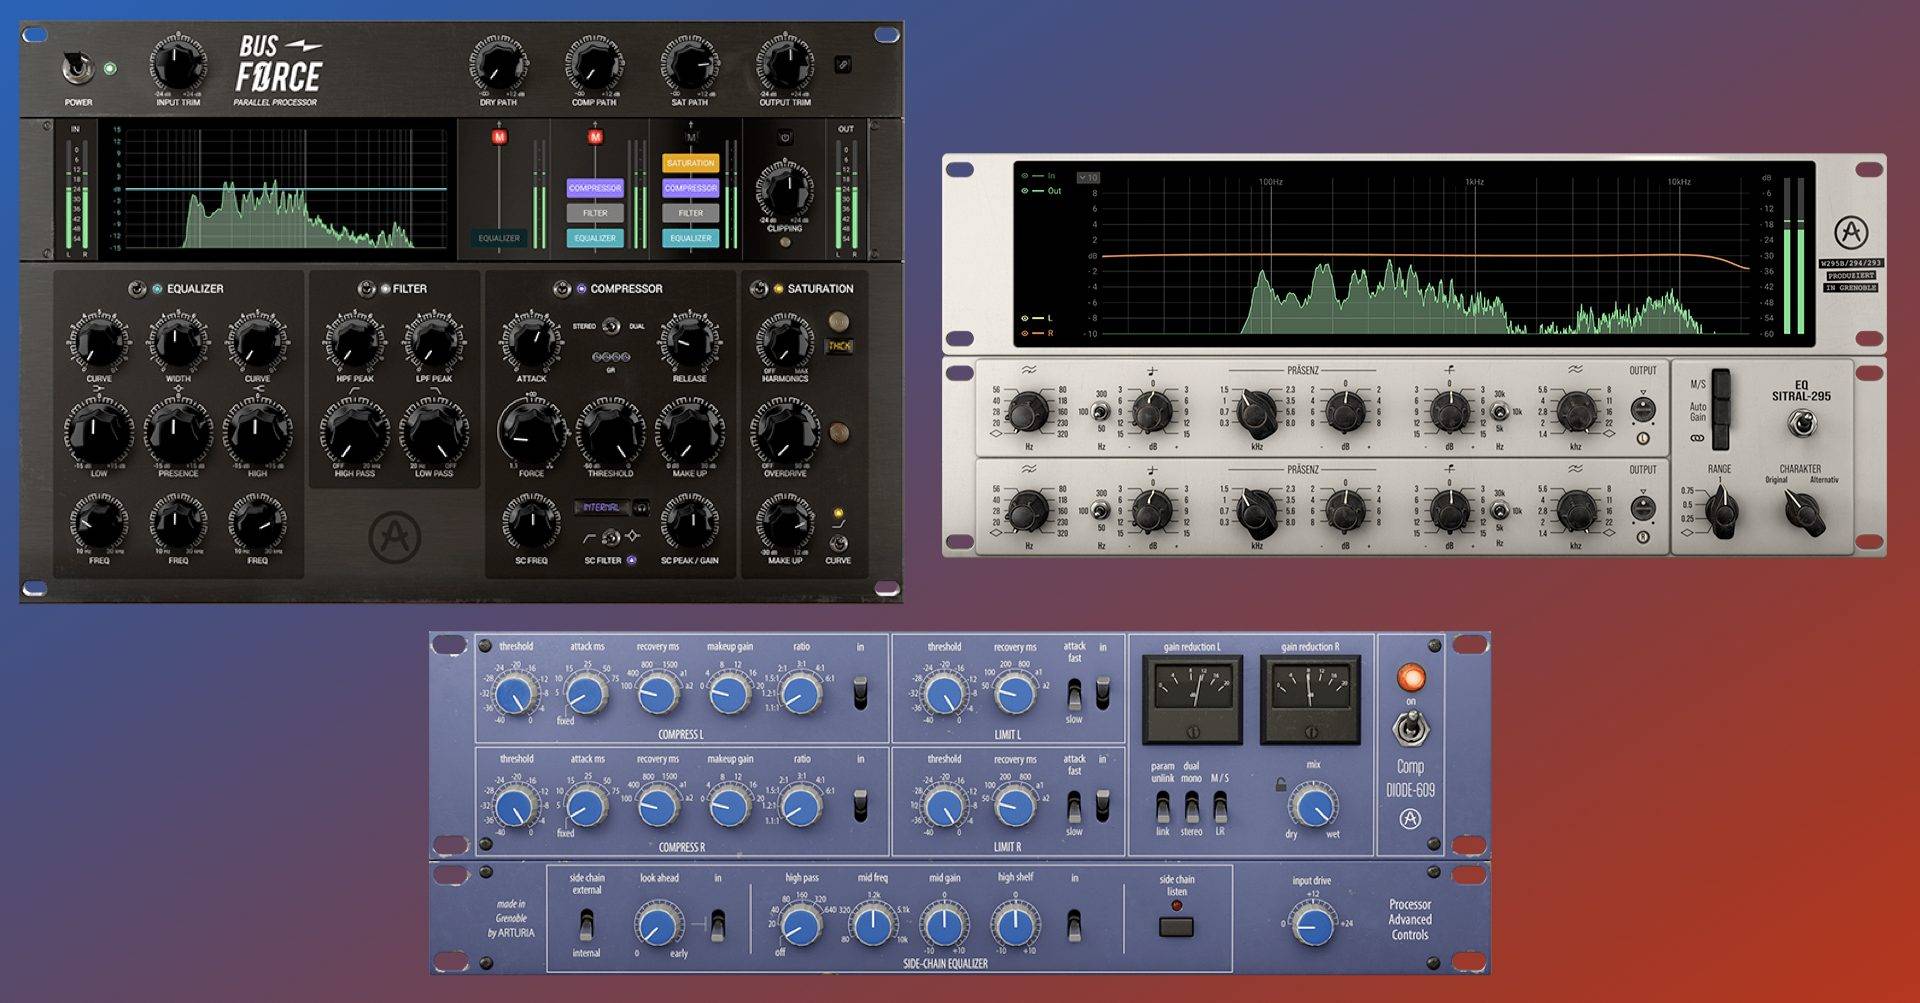1920x1003 pixels.
Task: Open the INTERNAL sidechain source selector
Action: 601,507
